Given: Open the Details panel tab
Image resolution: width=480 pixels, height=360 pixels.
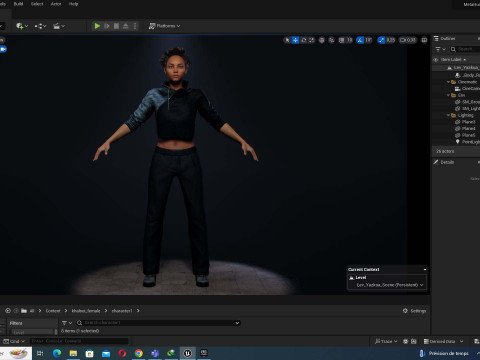Looking at the screenshot, I should [444, 162].
